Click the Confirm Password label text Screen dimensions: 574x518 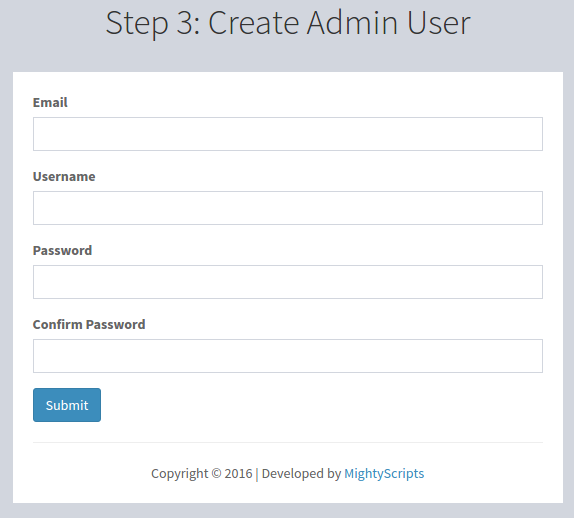tap(89, 324)
